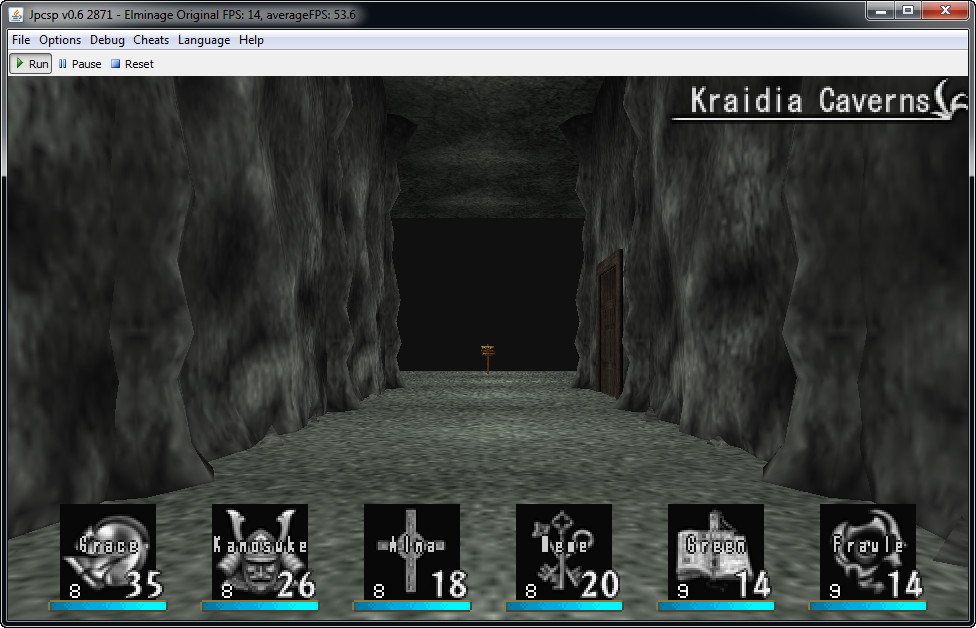Viewport: 976px width, 628px height.
Task: Close the Jpcsp window
Action: pyautogui.click(x=945, y=11)
